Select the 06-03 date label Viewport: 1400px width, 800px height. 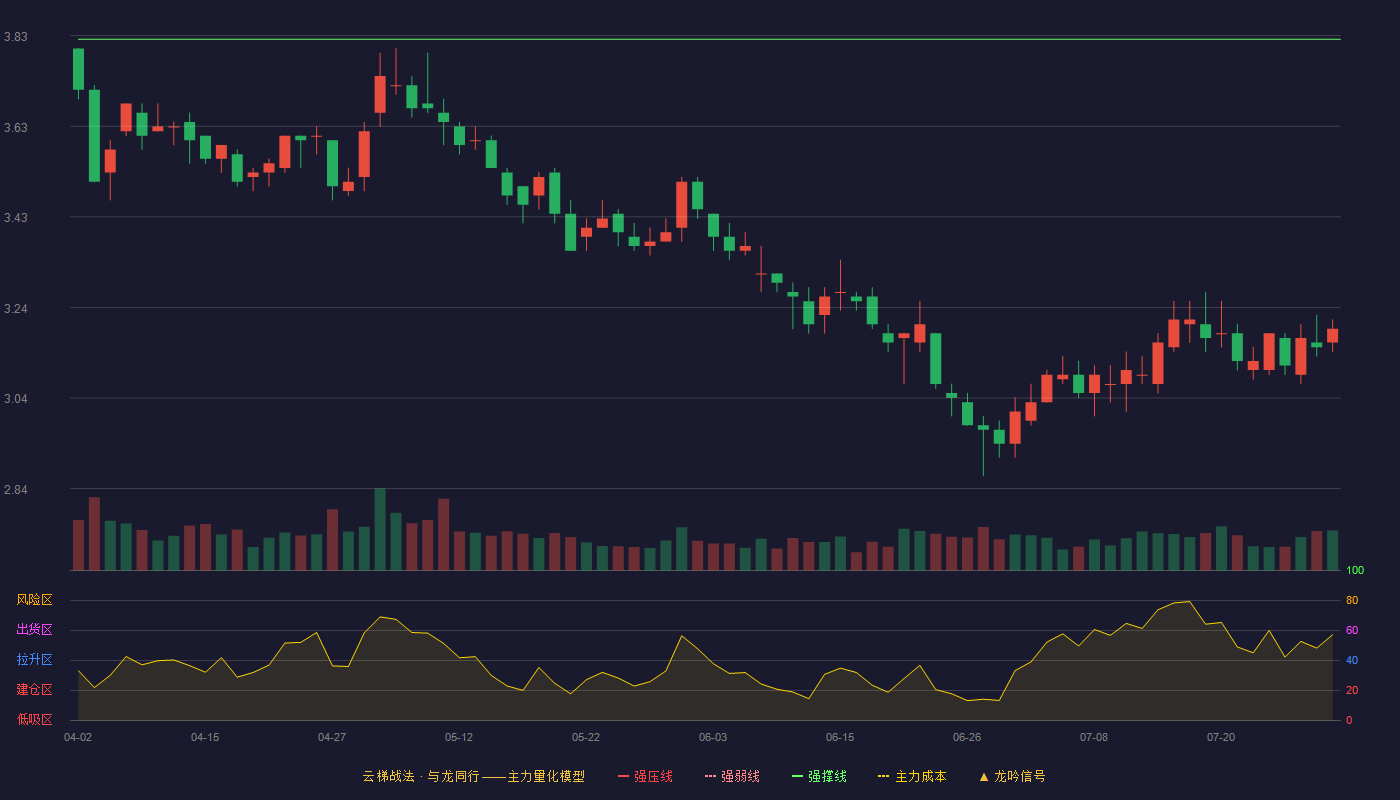click(x=713, y=737)
